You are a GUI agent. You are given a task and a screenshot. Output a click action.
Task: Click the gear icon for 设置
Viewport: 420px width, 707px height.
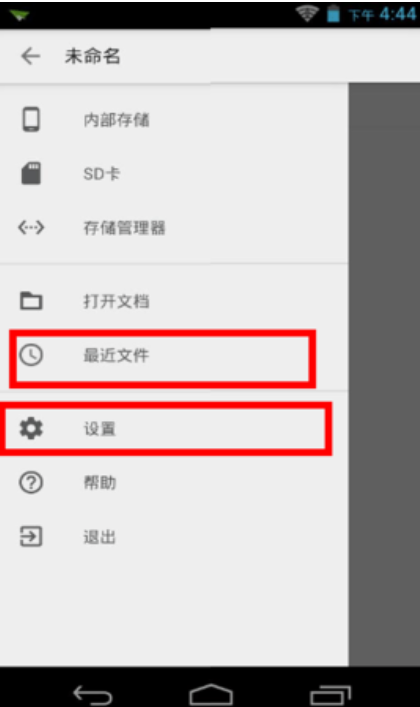pyautogui.click(x=31, y=428)
